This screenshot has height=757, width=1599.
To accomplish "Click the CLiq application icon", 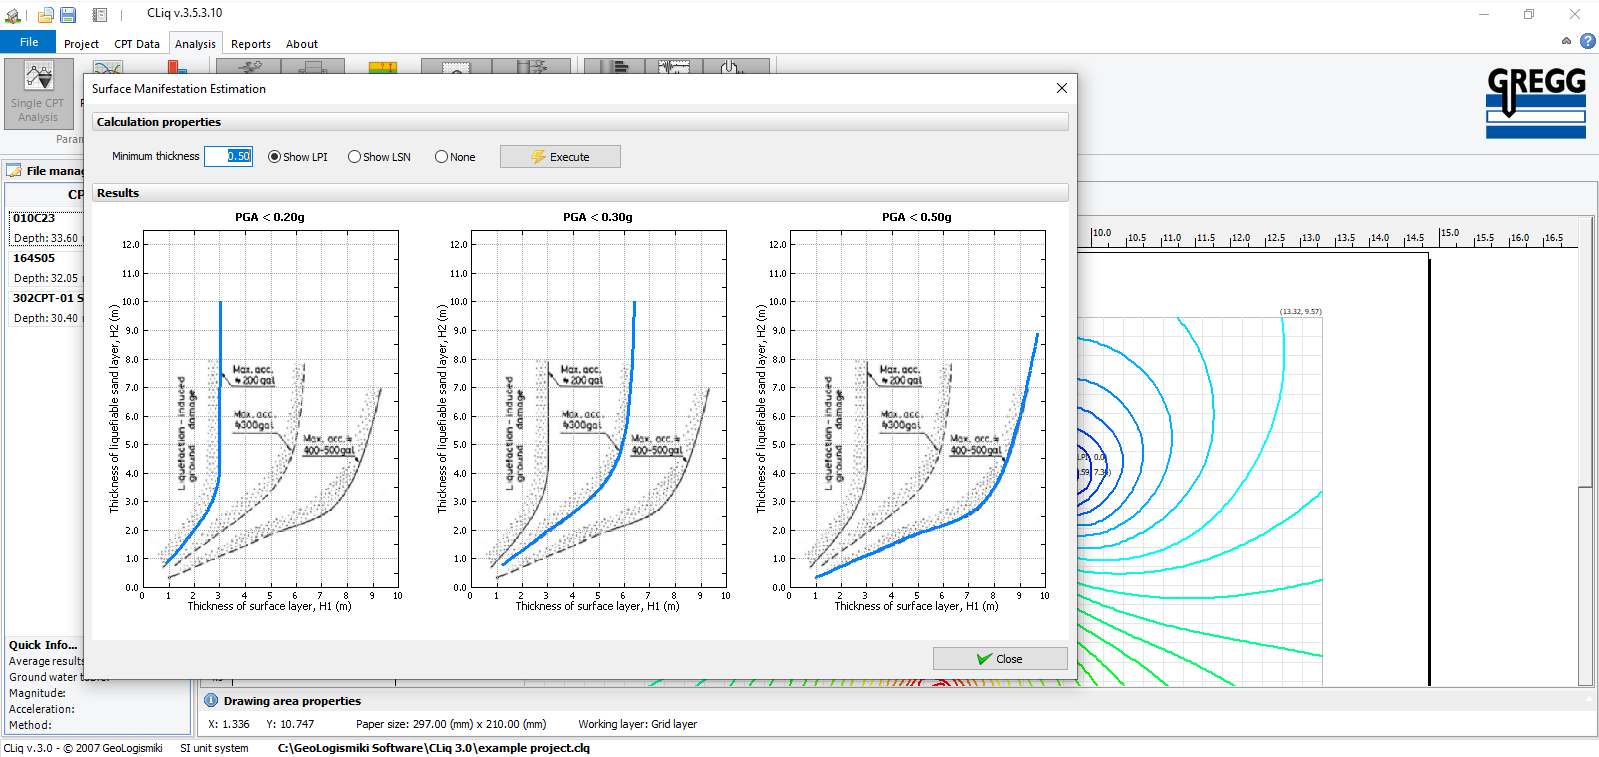I will (x=13, y=15).
